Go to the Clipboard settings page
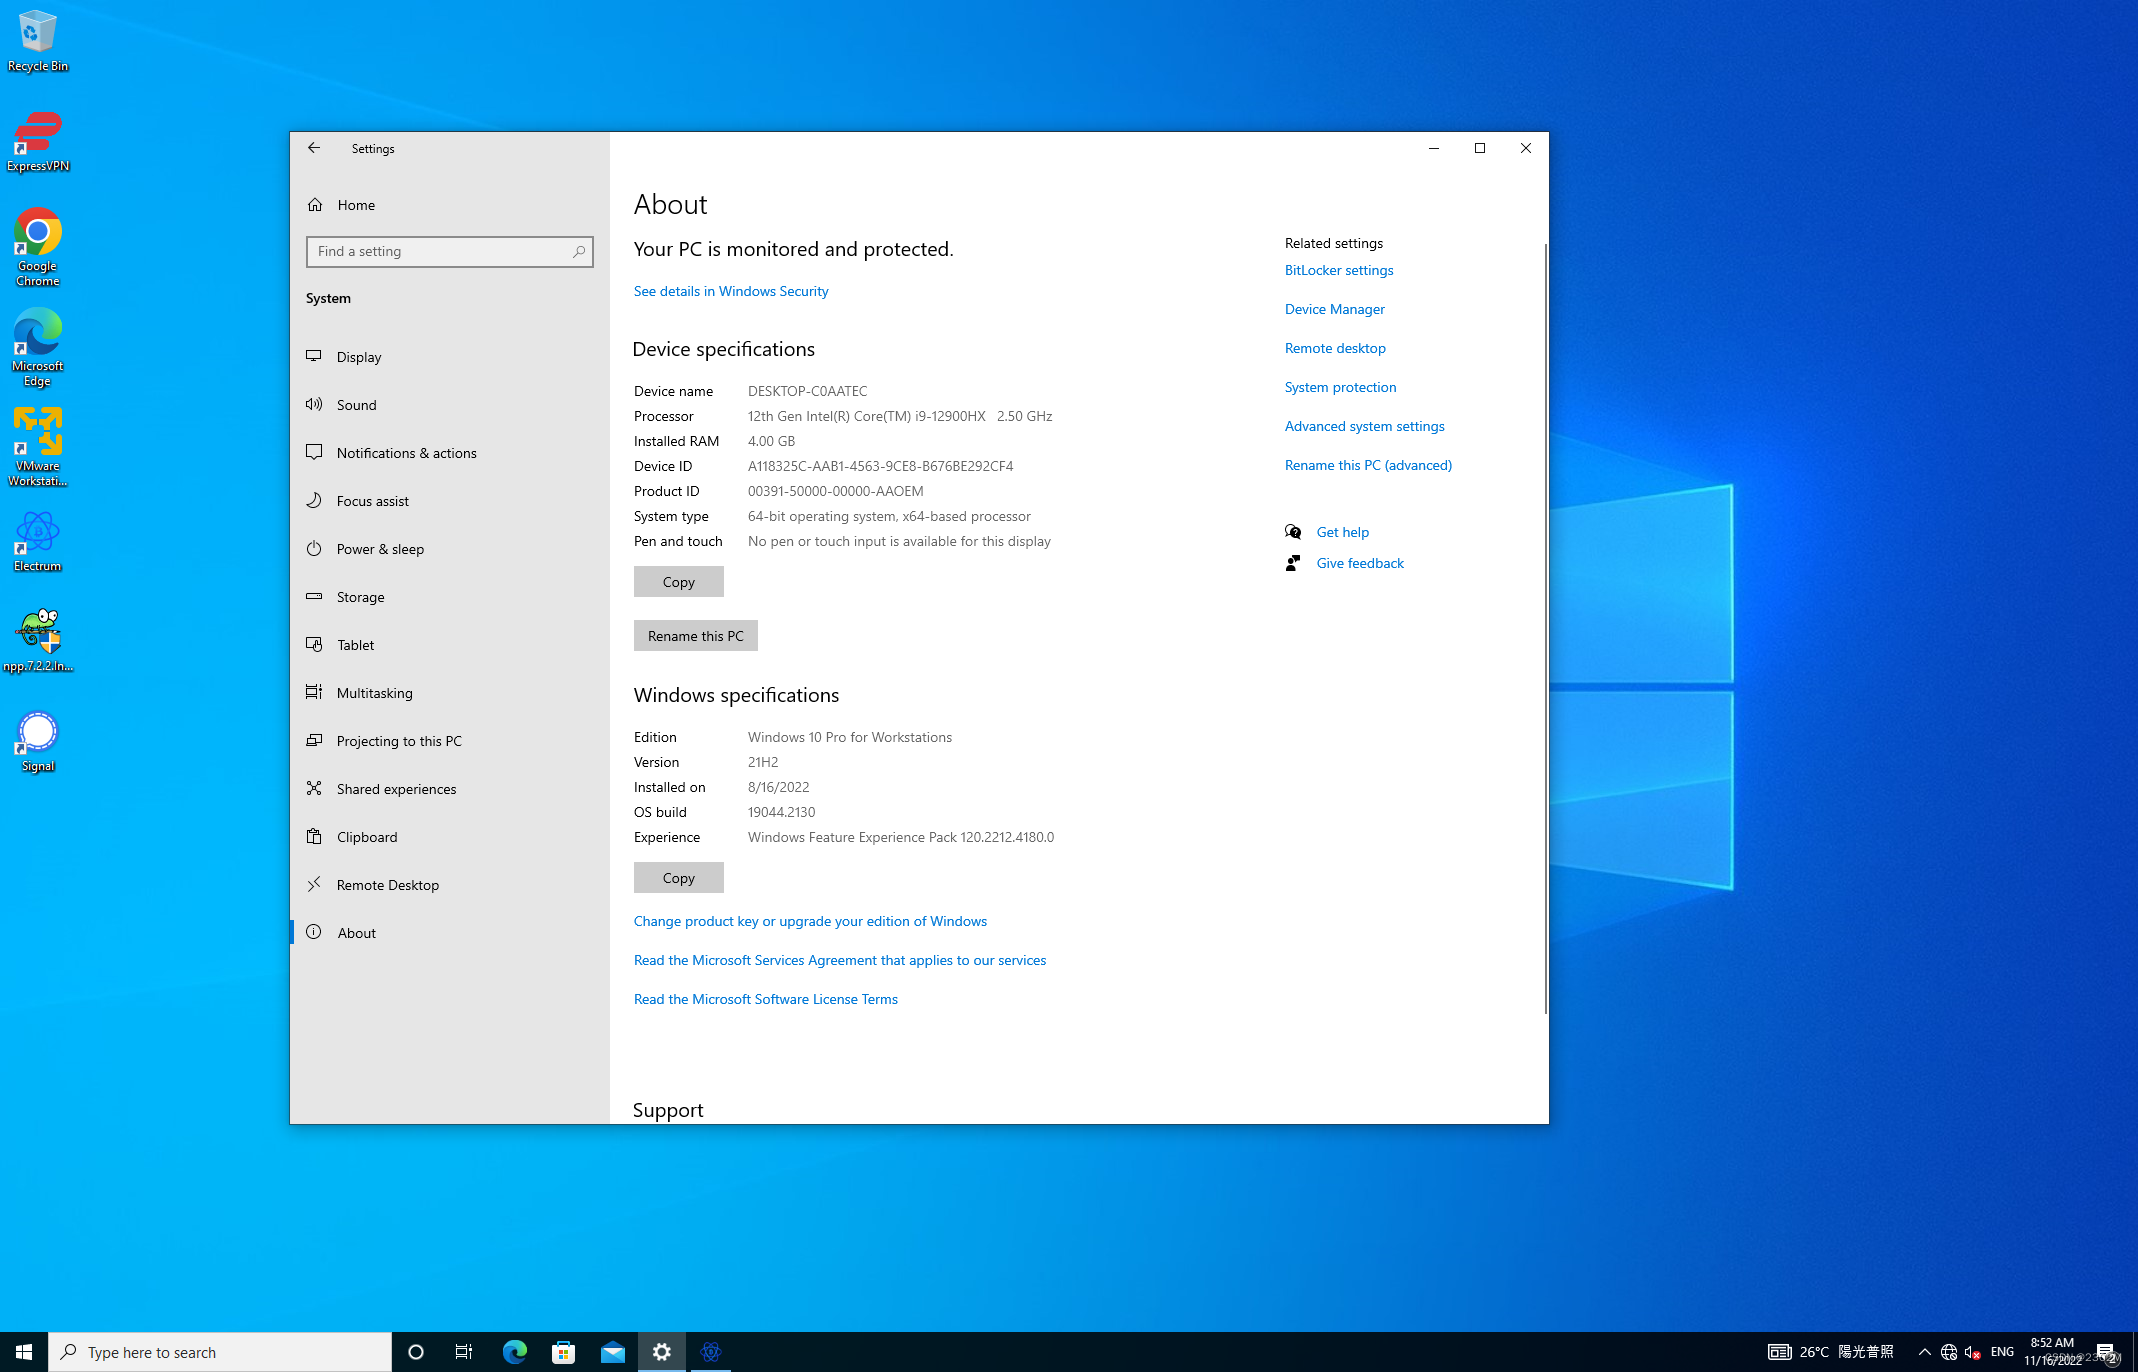The width and height of the screenshot is (2138, 1372). [367, 837]
